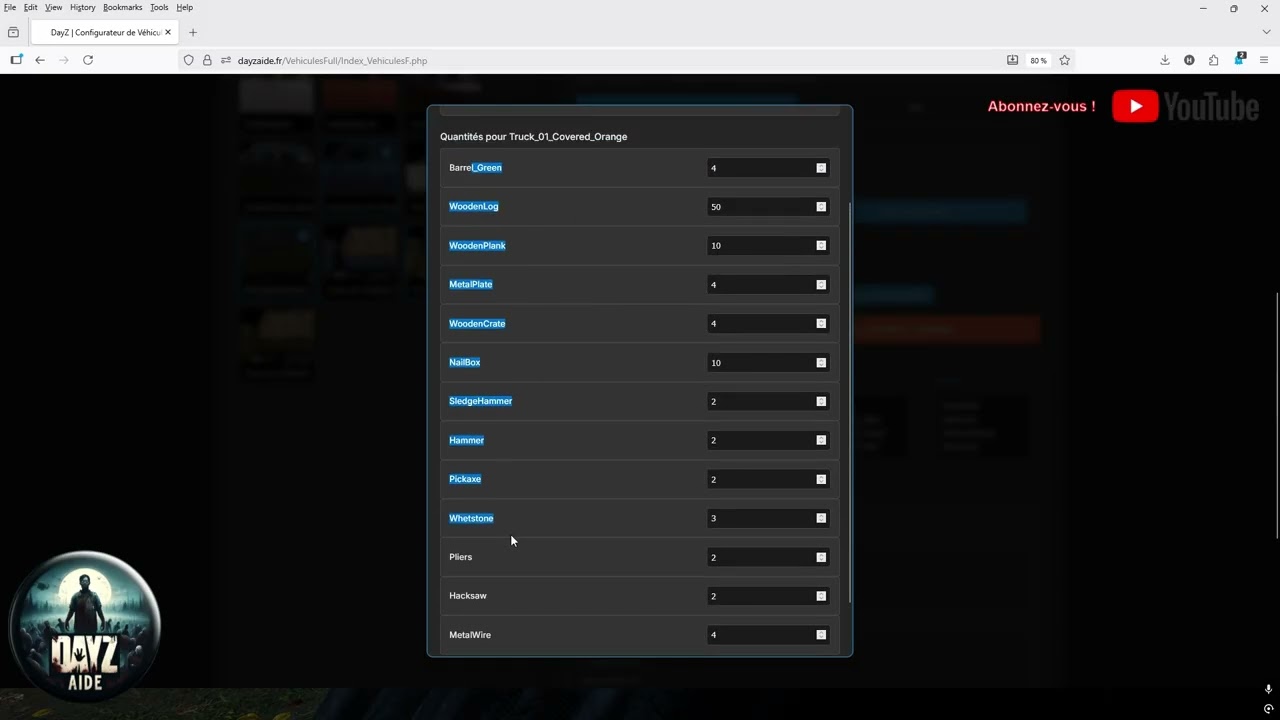
Task: Open the Bookmarks menu
Action: 123,7
